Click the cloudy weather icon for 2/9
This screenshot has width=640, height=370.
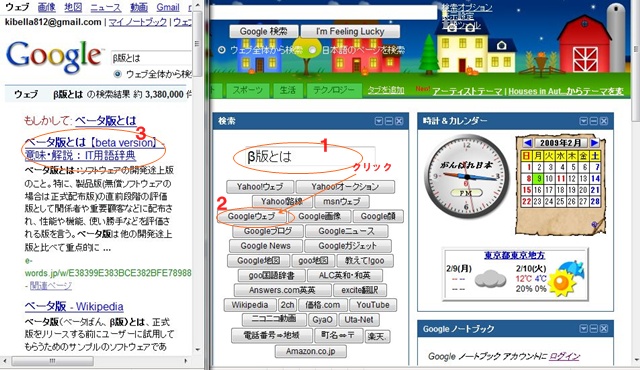tap(490, 279)
